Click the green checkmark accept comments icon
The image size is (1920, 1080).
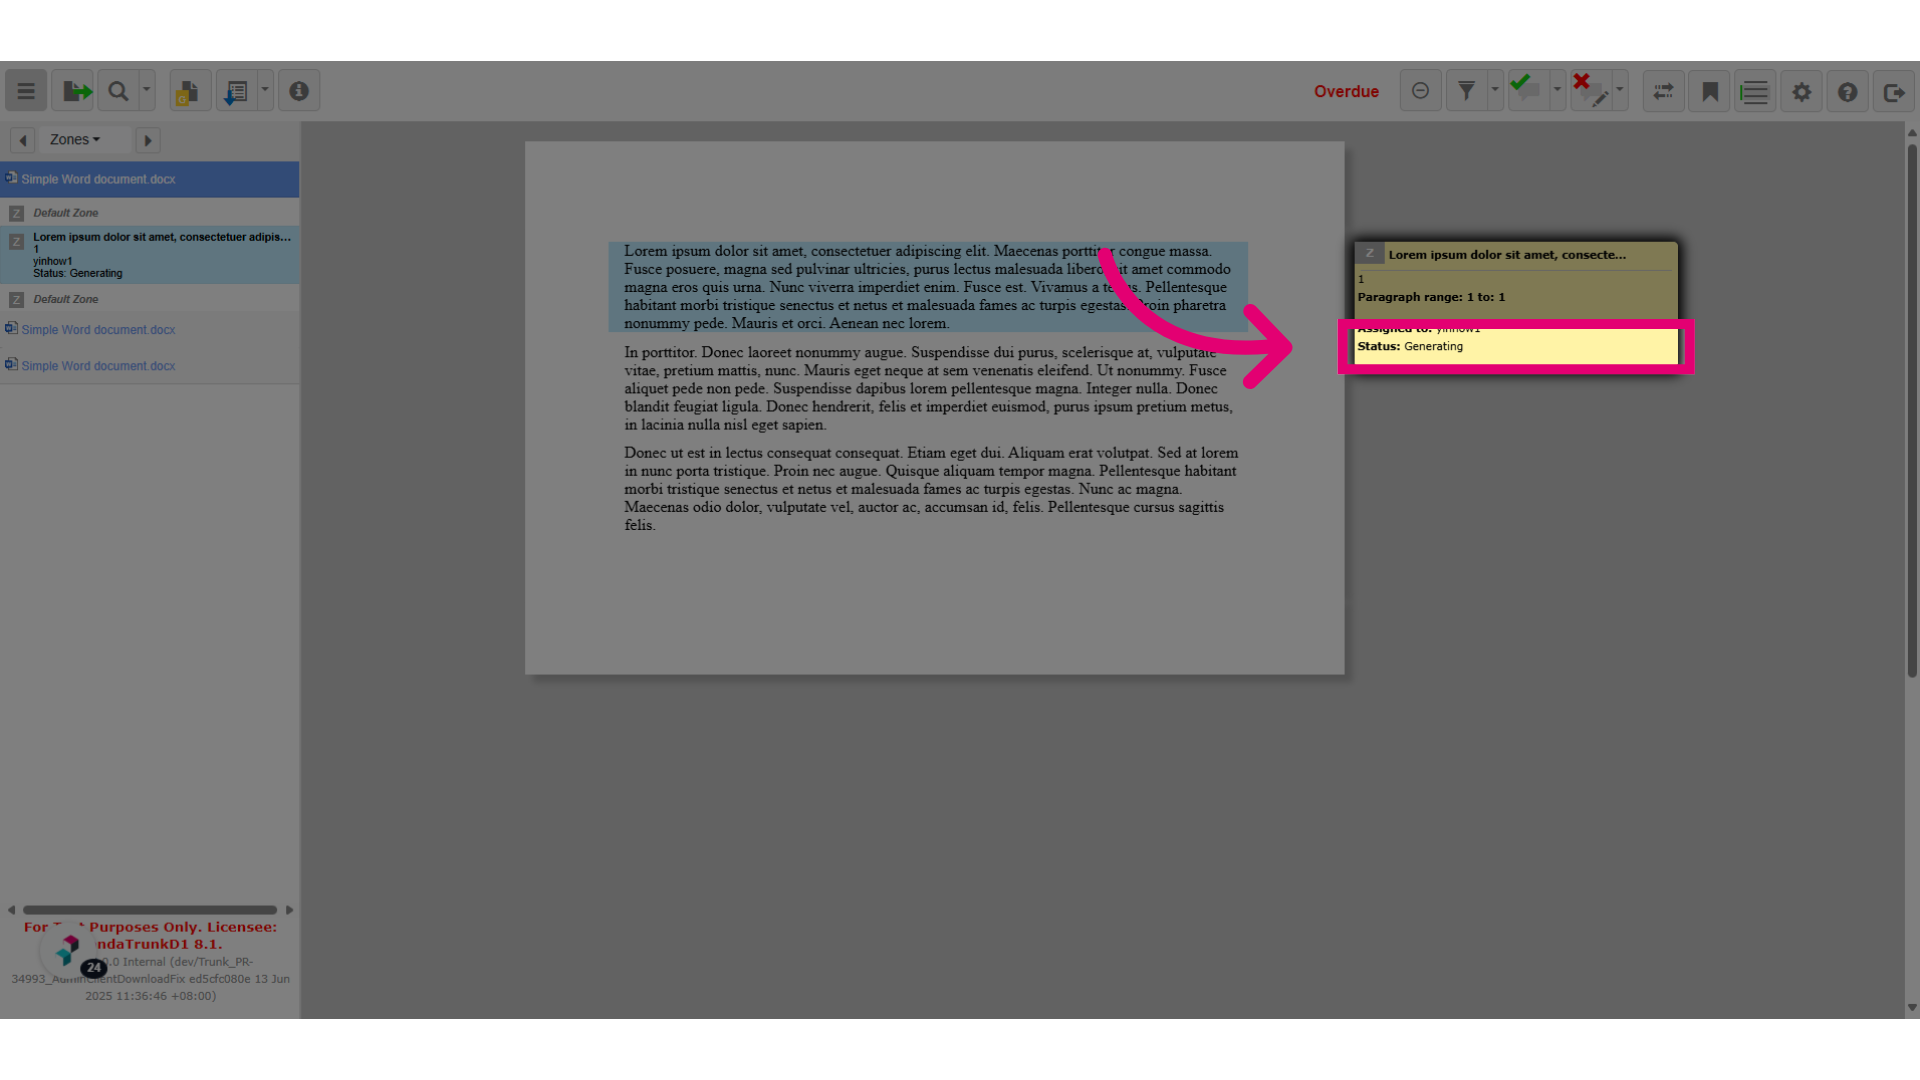tap(1528, 91)
